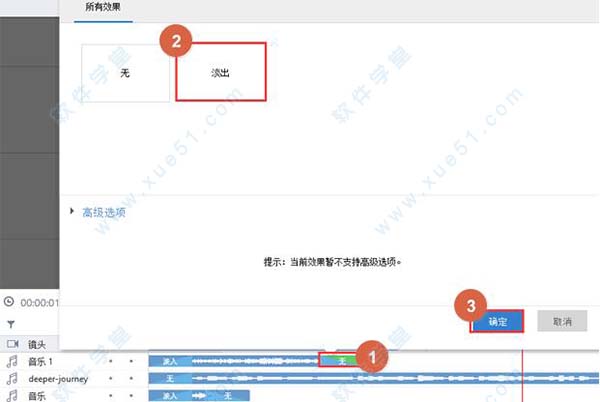Click the 淡入 tag on bottom 音乐 clip
The width and height of the screenshot is (600, 402).
[x=169, y=396]
